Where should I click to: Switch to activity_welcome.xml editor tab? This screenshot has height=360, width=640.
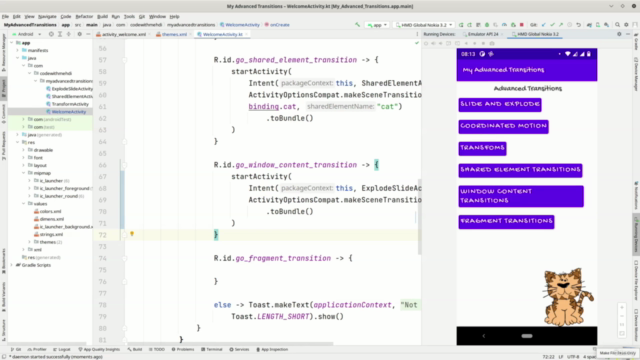123,34
